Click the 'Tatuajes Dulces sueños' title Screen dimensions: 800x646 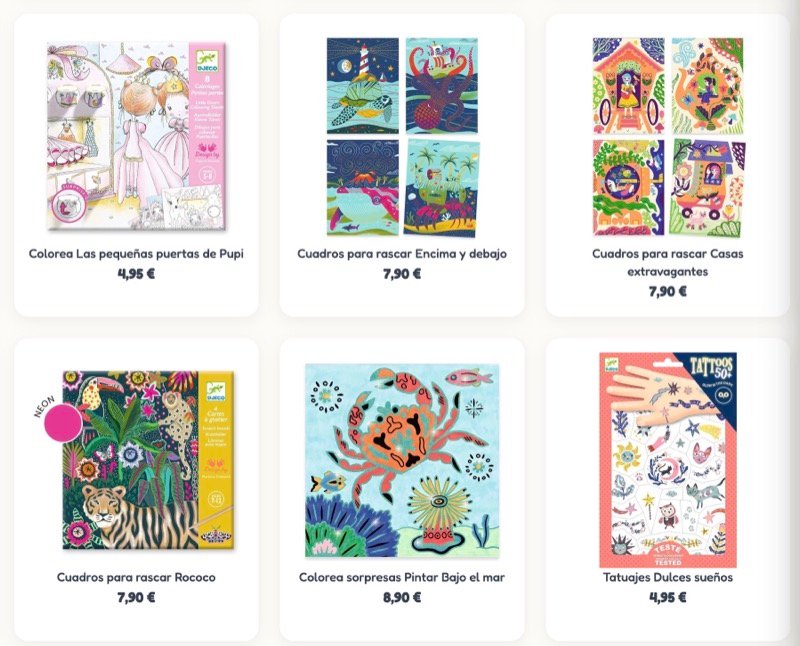pyautogui.click(x=668, y=577)
